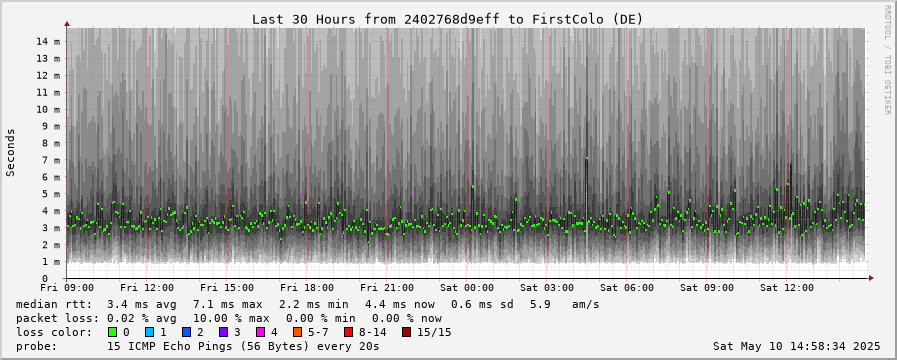Viewport: 897px width, 360px height.
Task: Click the '3 m' y-axis tick label
Action: [51, 228]
